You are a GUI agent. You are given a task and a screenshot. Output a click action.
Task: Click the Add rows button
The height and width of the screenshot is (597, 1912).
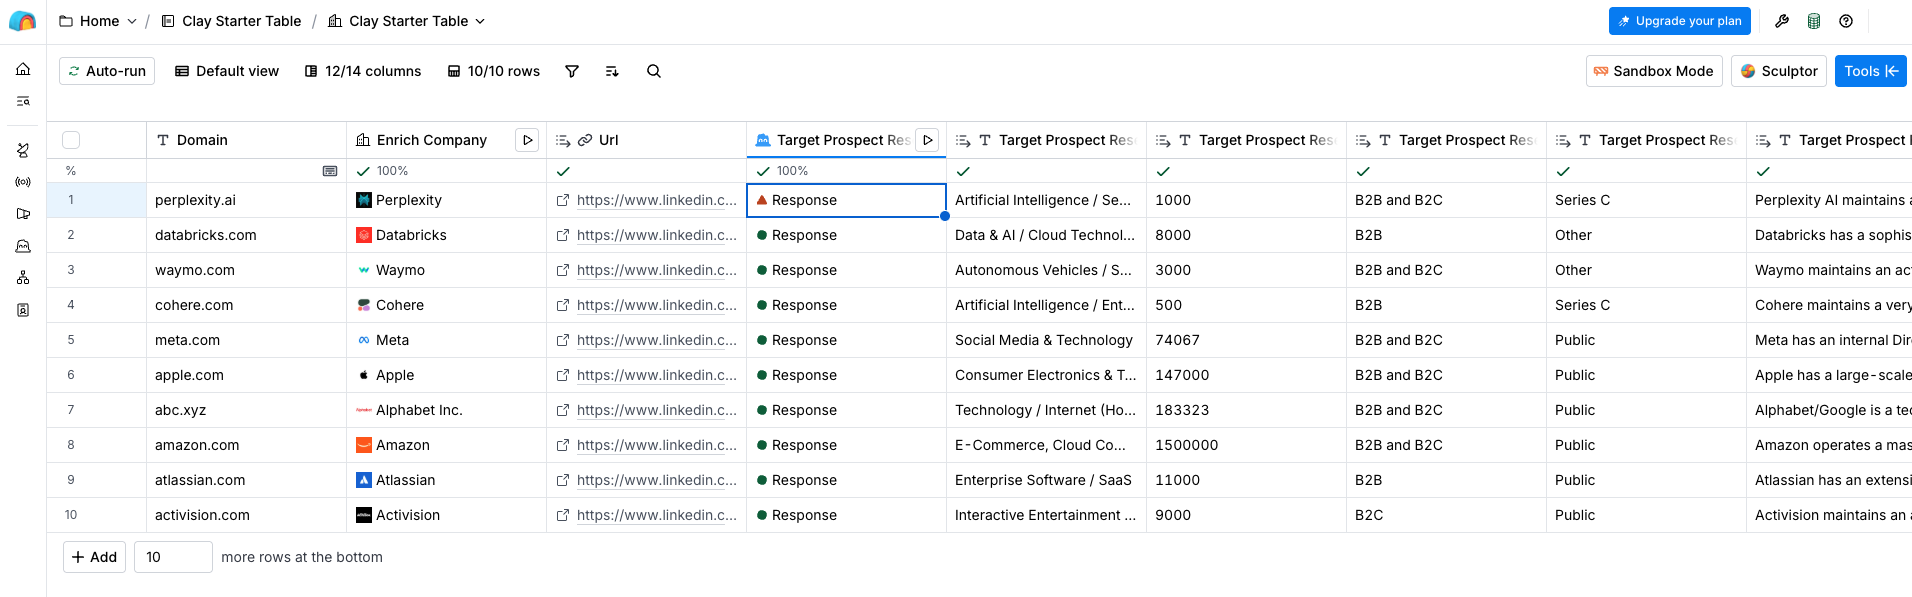pyautogui.click(x=94, y=557)
